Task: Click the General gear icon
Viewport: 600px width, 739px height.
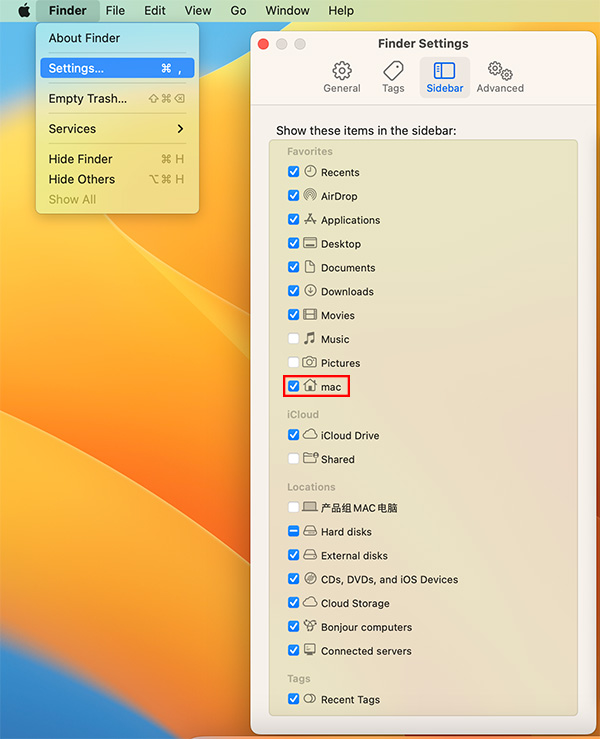Action: pos(342,71)
